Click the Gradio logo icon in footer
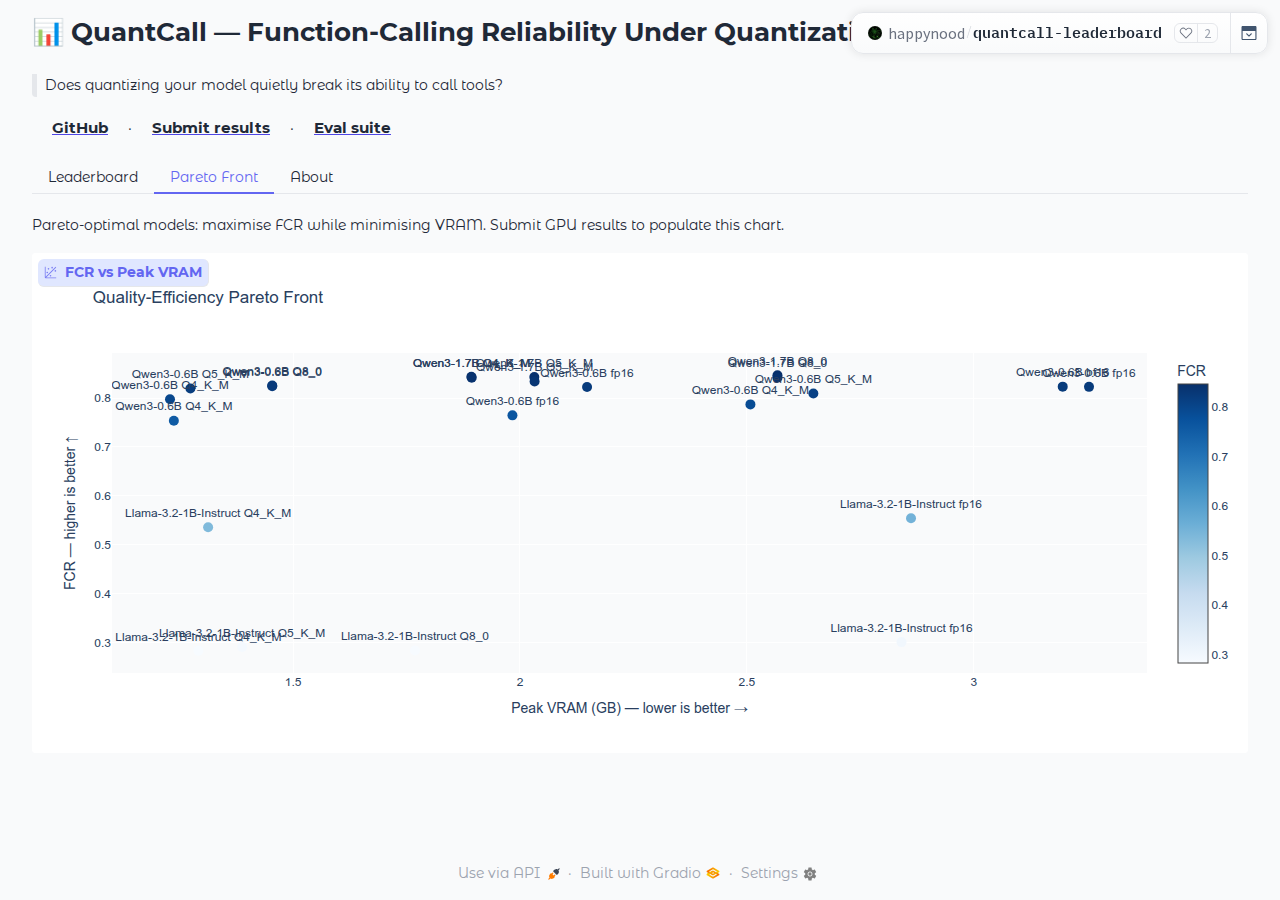 point(713,874)
